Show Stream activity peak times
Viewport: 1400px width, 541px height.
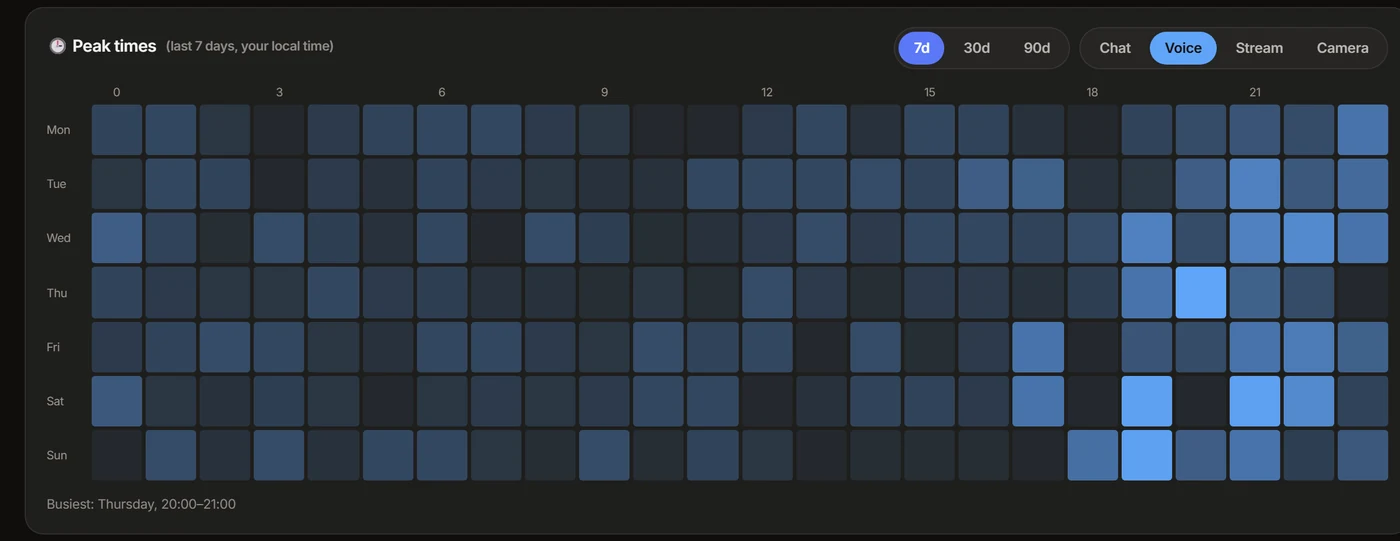coord(1259,48)
